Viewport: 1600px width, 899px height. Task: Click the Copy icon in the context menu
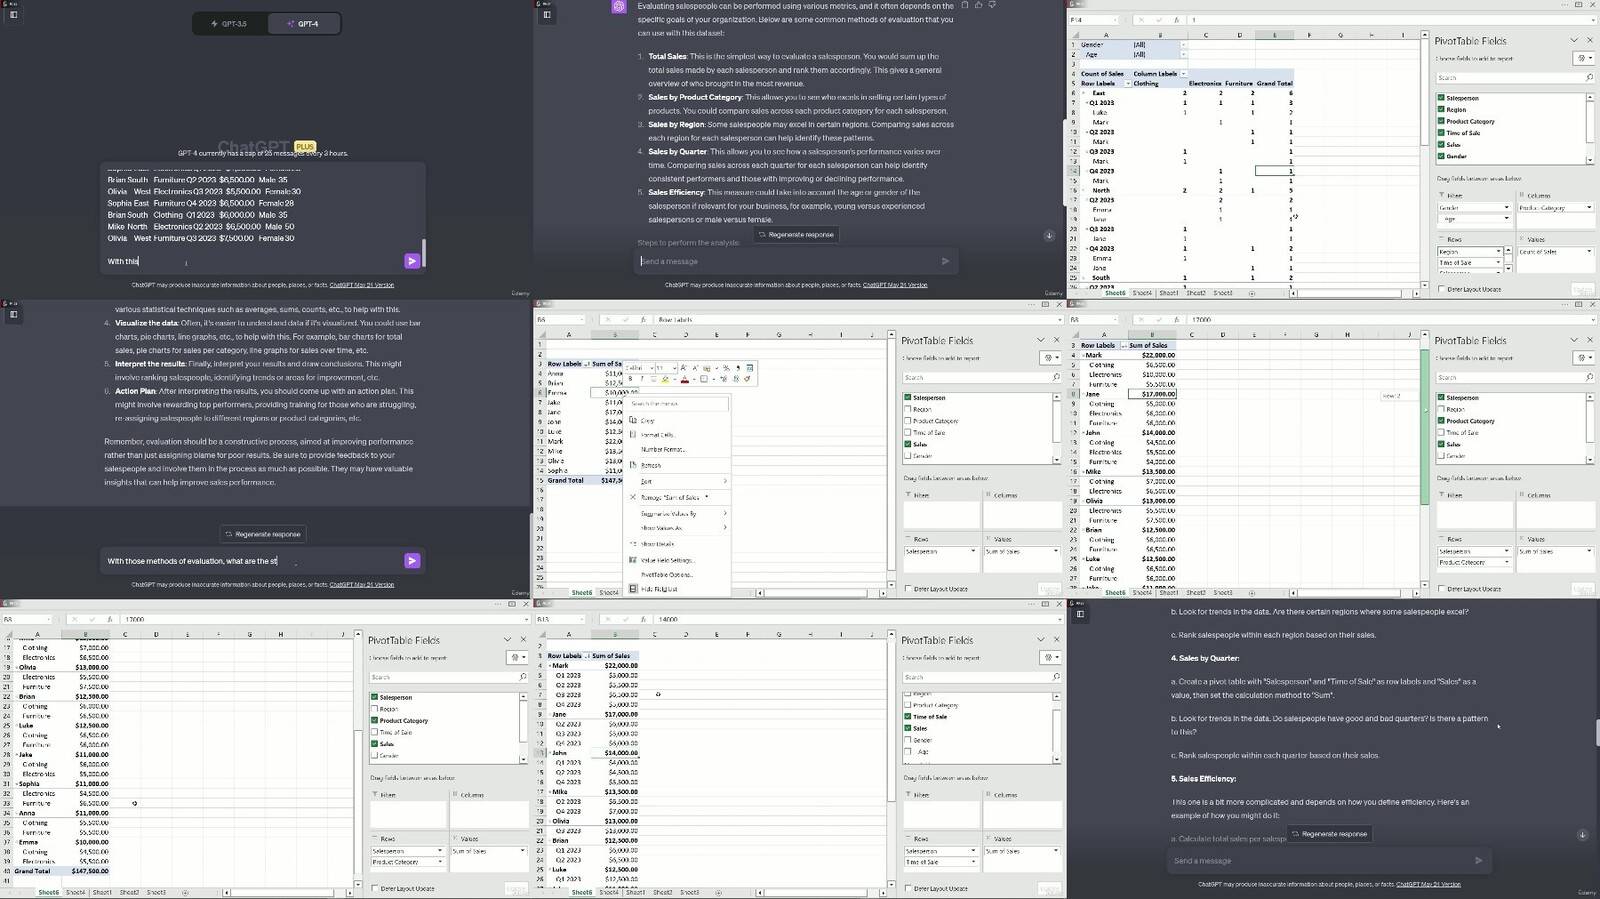[633, 420]
